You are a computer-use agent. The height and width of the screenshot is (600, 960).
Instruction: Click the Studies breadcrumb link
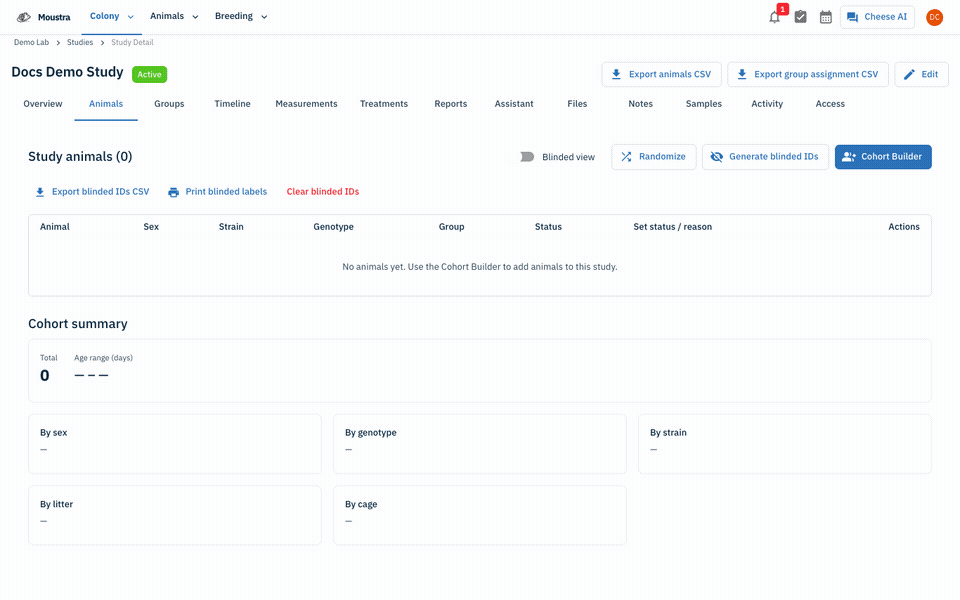click(x=80, y=42)
